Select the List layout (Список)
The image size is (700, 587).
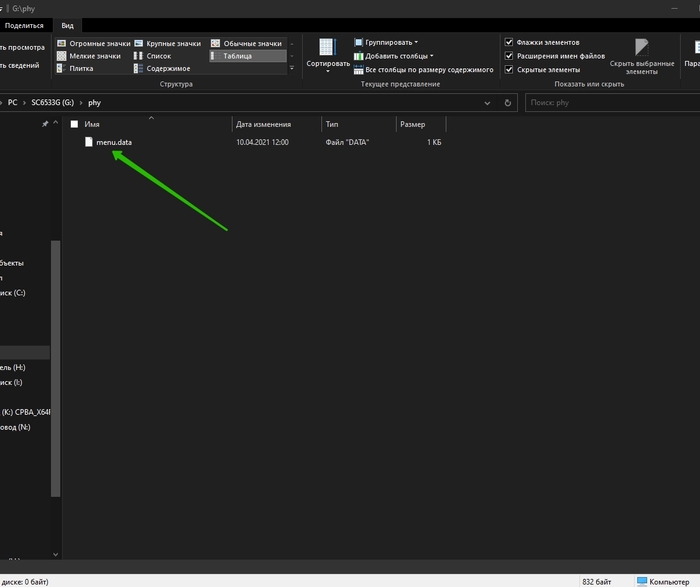click(x=153, y=56)
